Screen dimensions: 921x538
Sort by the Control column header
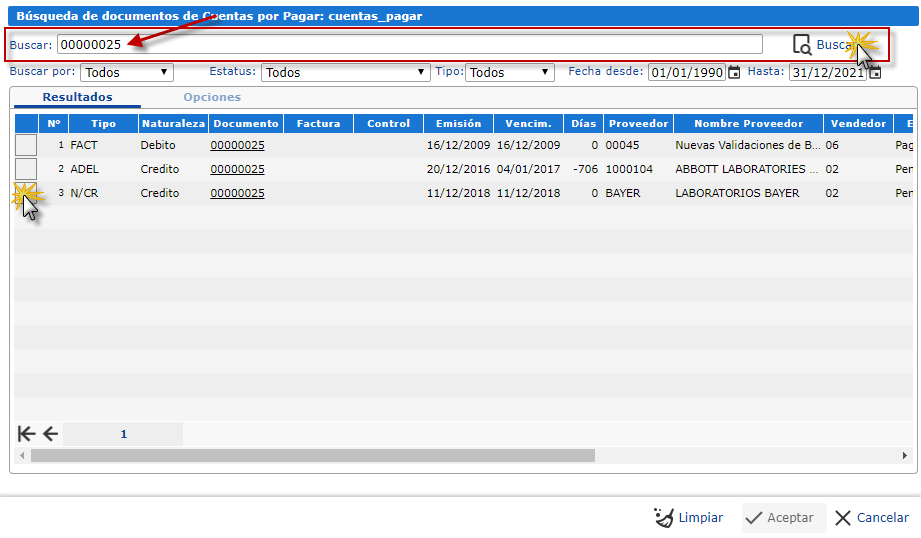388,123
